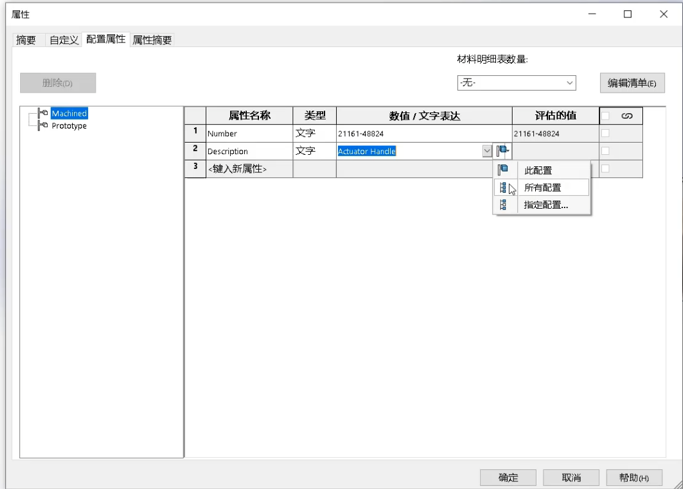Switch to the 自定义 tab
Image resolution: width=683 pixels, height=489 pixels.
point(63,40)
